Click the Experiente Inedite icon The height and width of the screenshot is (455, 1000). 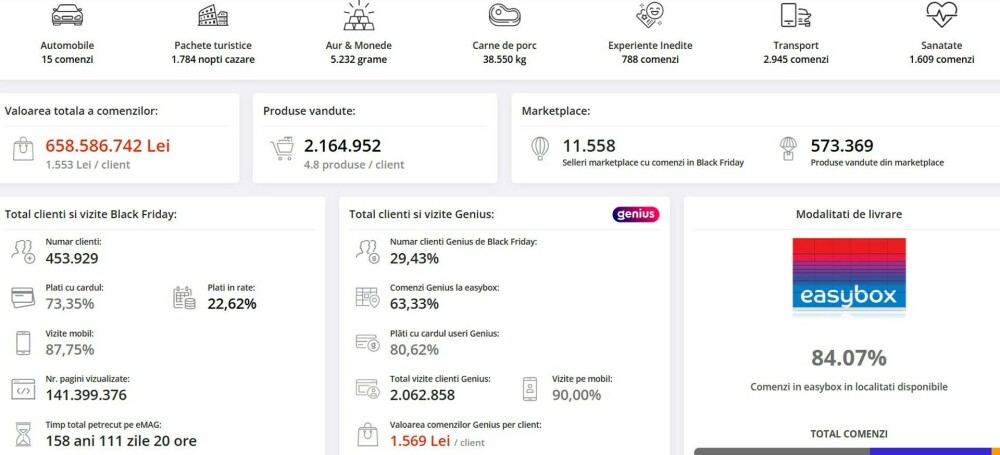(x=650, y=15)
